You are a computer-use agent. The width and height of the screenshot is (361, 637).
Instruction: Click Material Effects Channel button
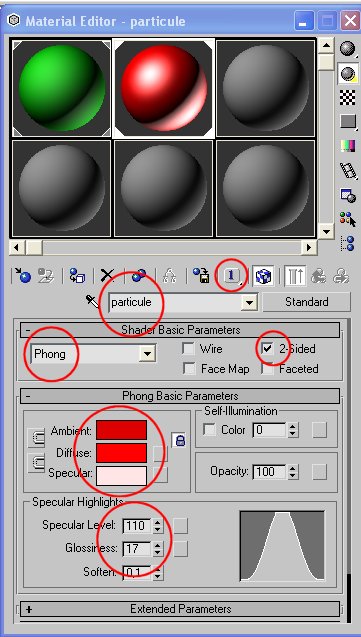232,276
